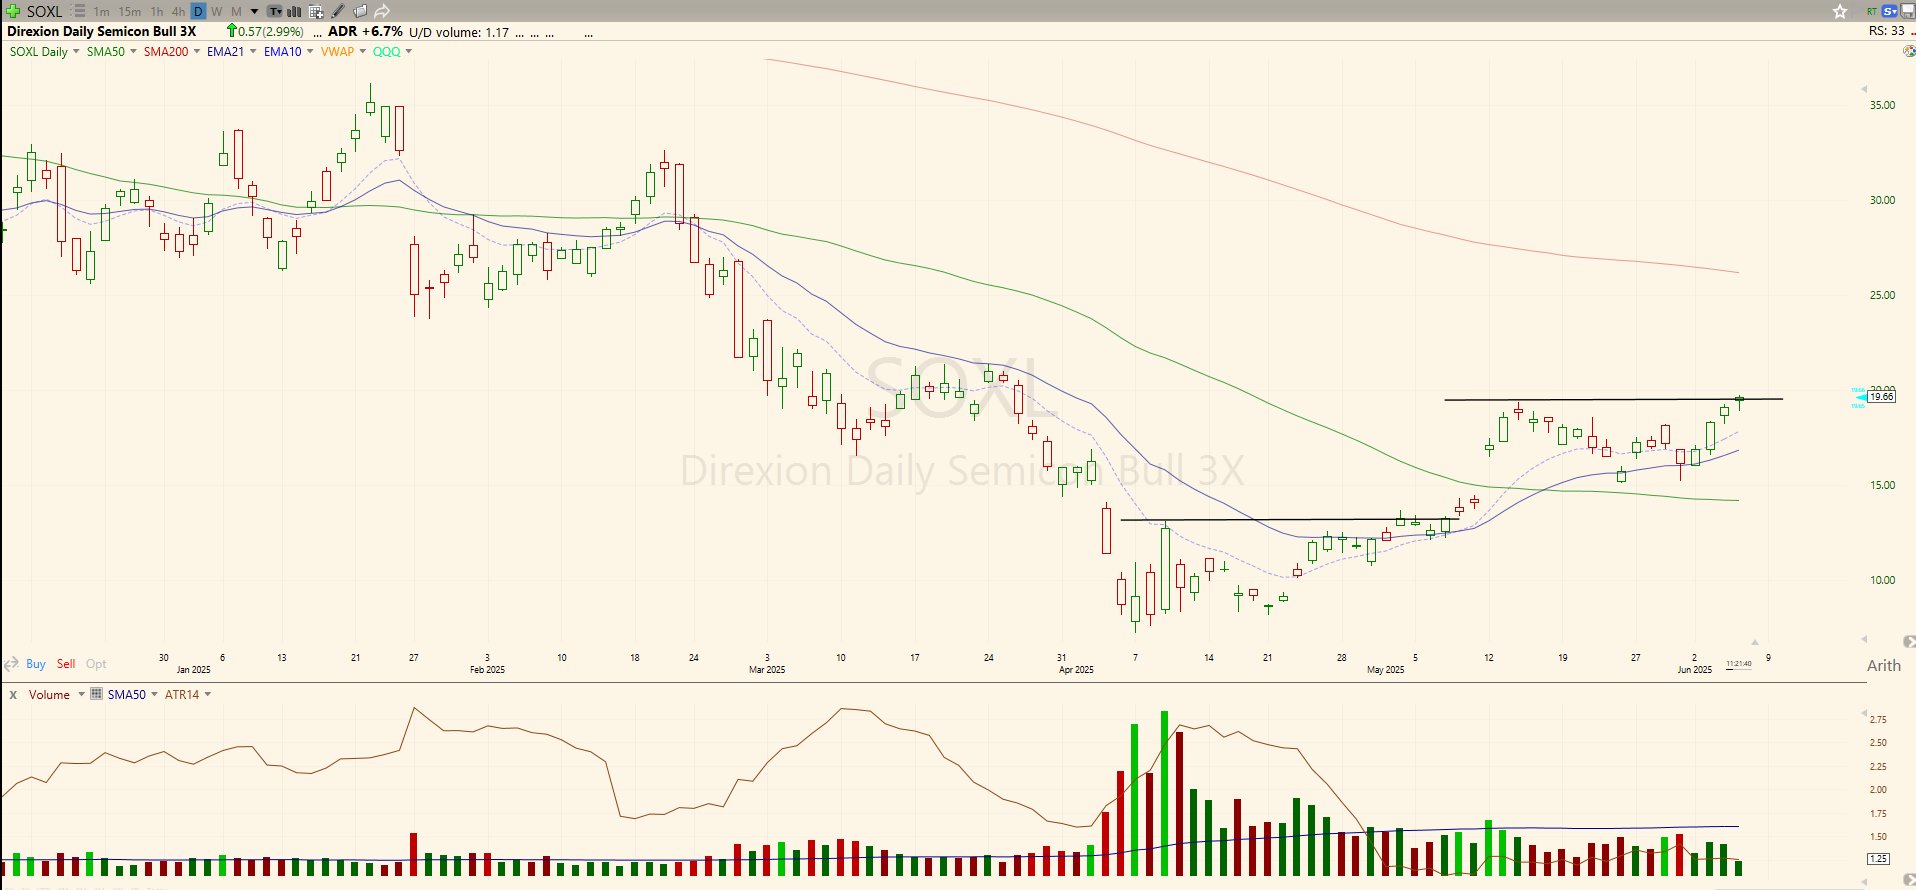Click the bar chart type icon
The image size is (1916, 890).
295,11
